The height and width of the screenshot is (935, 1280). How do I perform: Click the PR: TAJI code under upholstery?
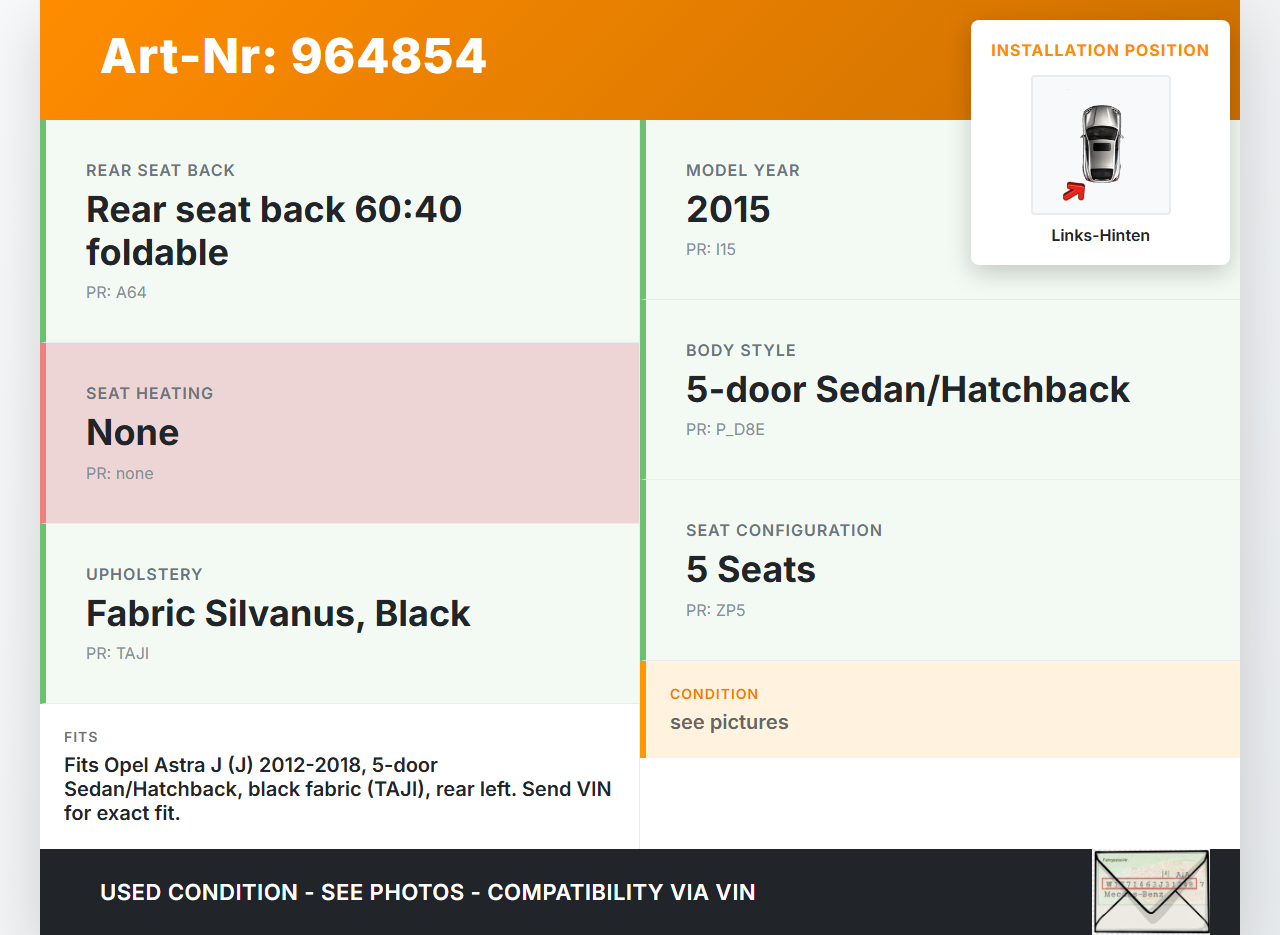click(x=118, y=654)
